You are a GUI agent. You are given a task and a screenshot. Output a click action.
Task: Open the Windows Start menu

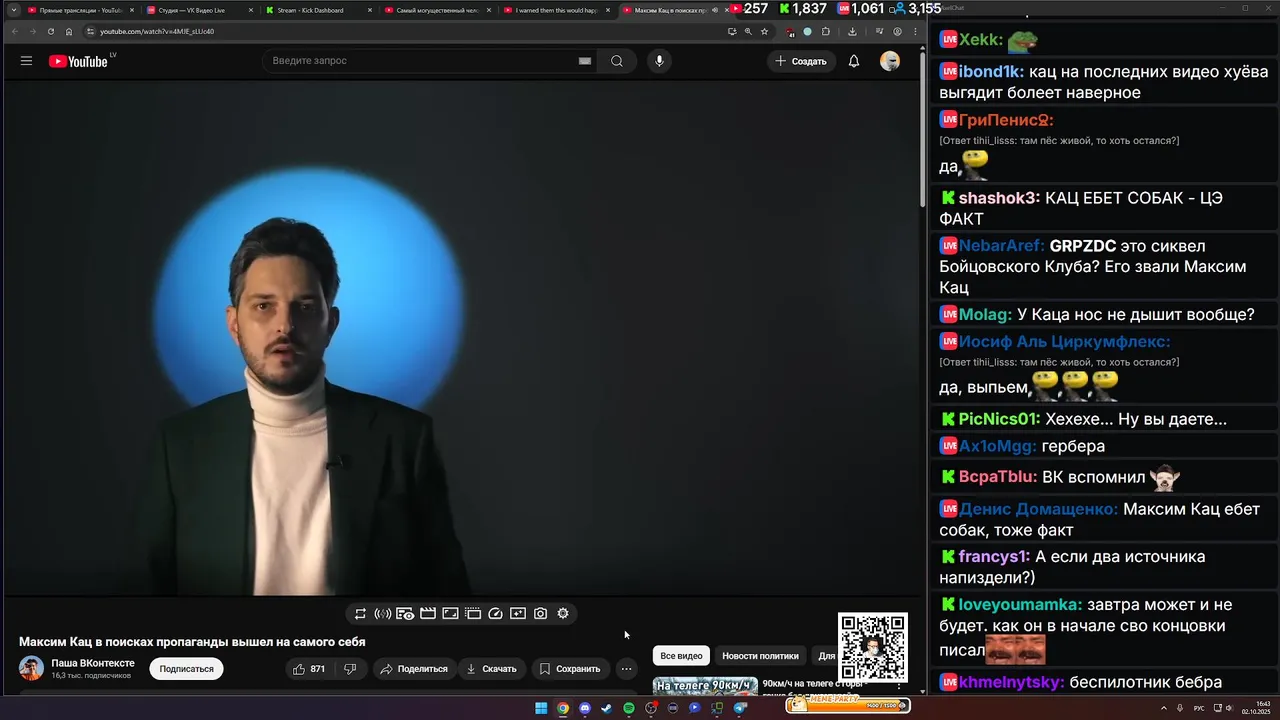(541, 708)
